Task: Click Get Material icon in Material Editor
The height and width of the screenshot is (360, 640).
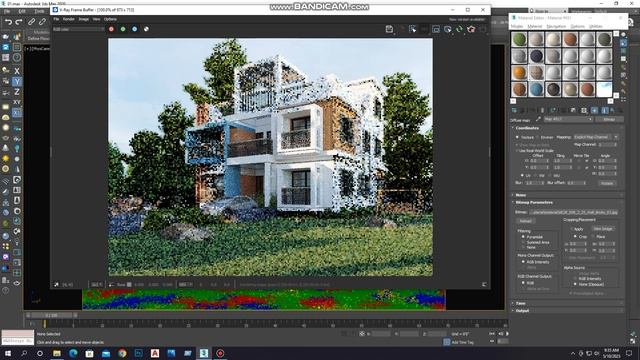Action: (x=514, y=110)
